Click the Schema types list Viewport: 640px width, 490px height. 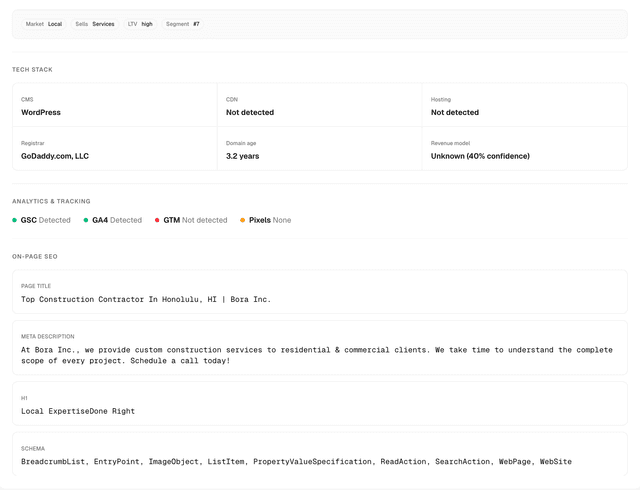tap(296, 461)
